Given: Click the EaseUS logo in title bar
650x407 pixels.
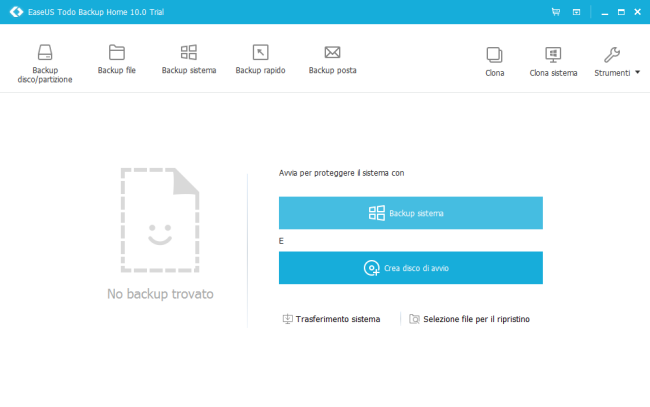Looking at the screenshot, I should tap(14, 12).
